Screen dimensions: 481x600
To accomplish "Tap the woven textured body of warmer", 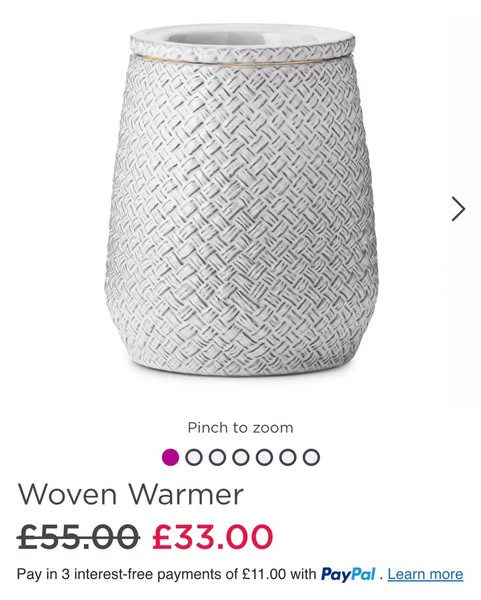I will pos(241,214).
